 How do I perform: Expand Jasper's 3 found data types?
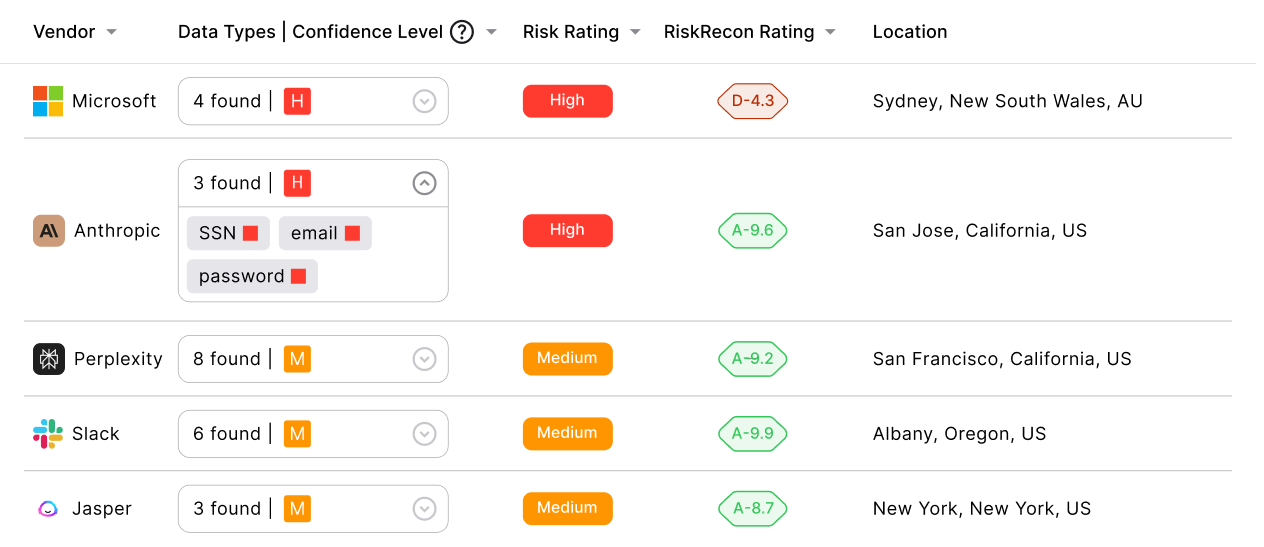425,509
